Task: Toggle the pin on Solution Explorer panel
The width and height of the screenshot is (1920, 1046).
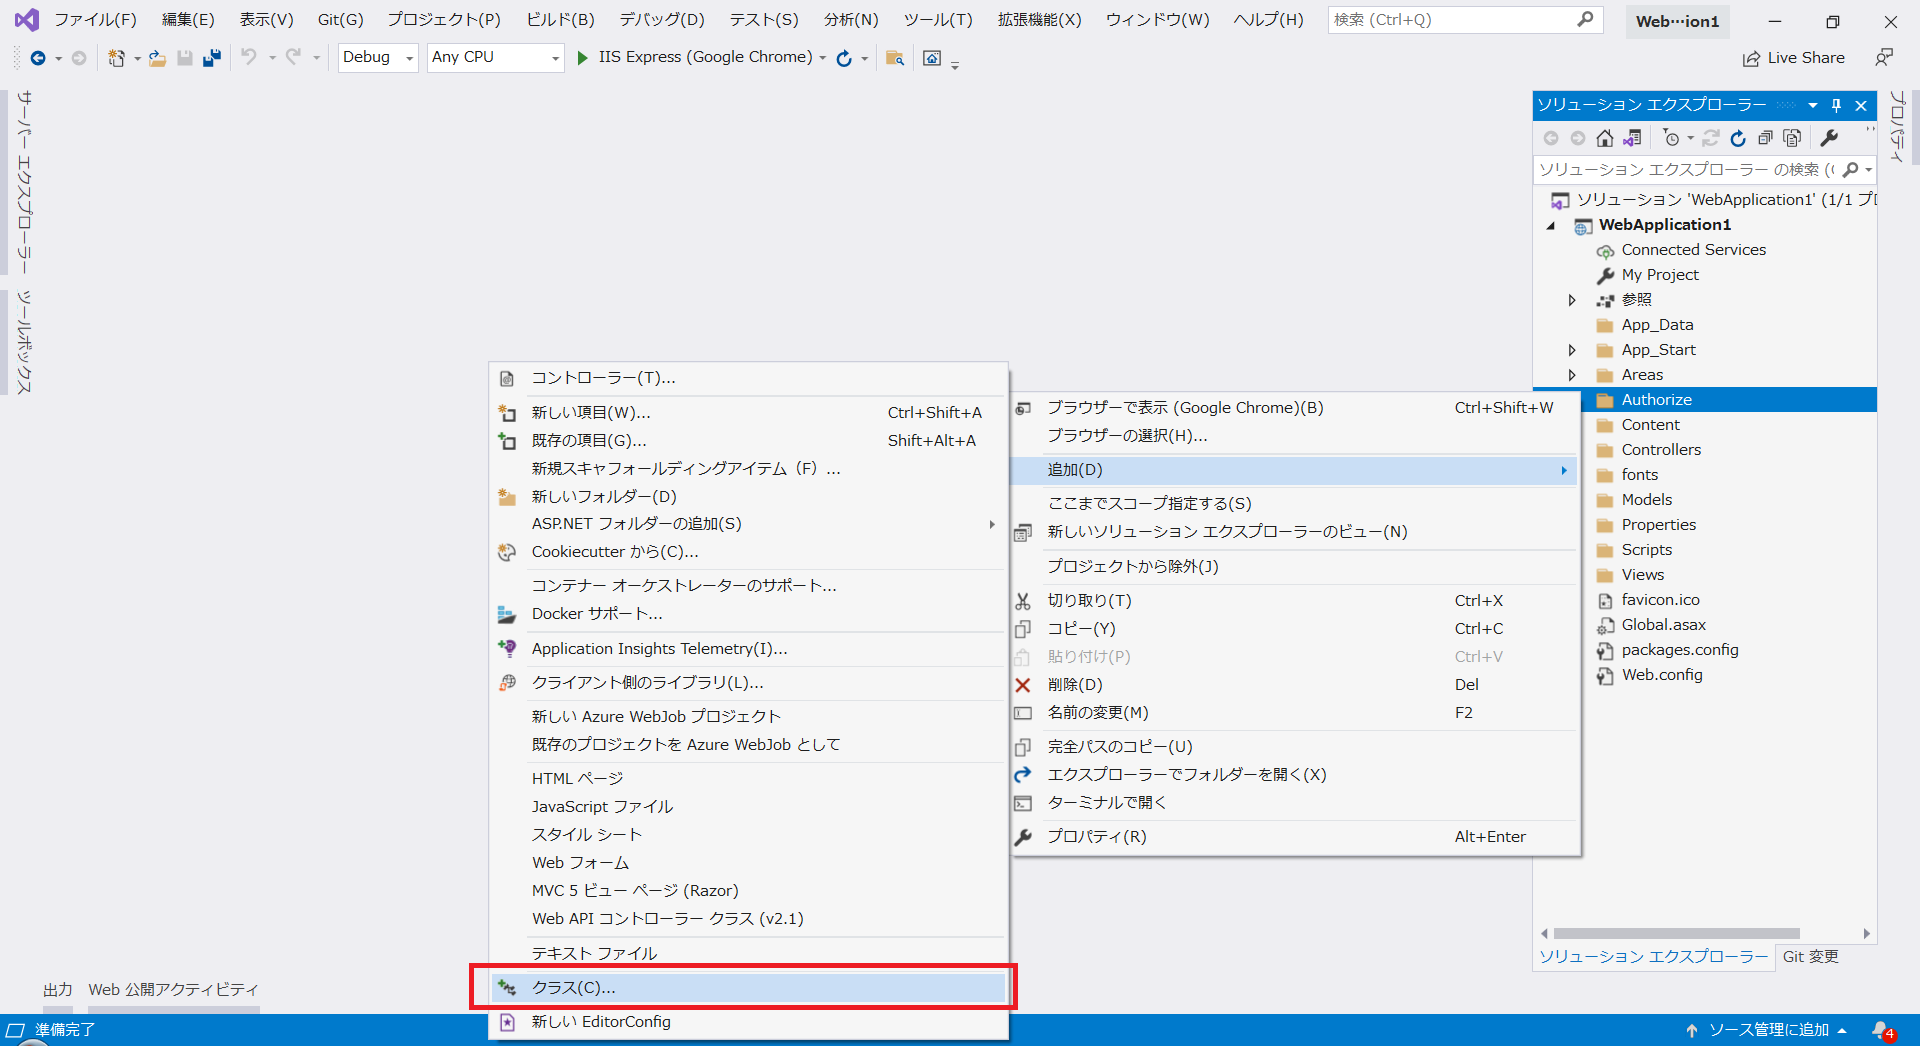Action: (1836, 105)
